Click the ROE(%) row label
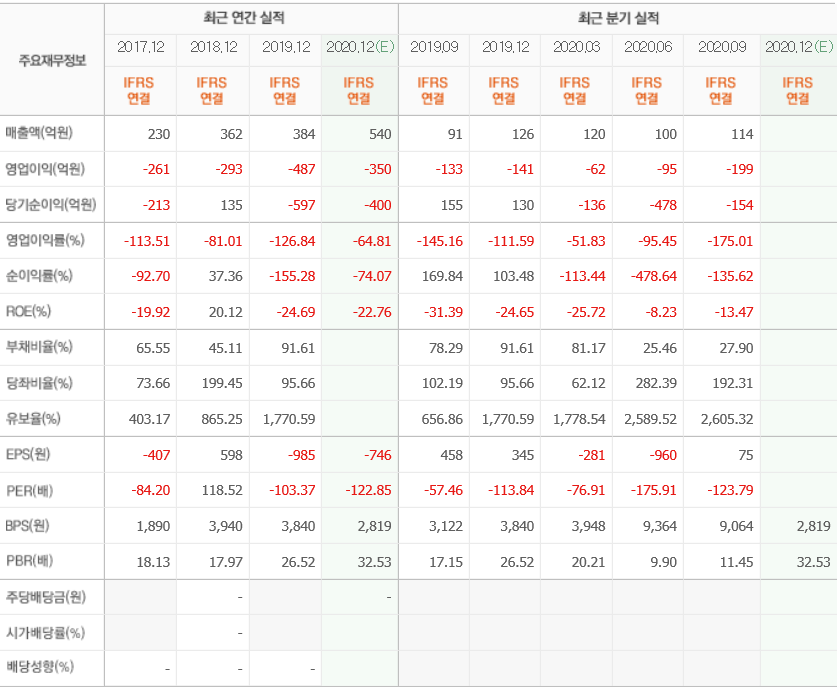This screenshot has width=839, height=689. click(x=28, y=311)
